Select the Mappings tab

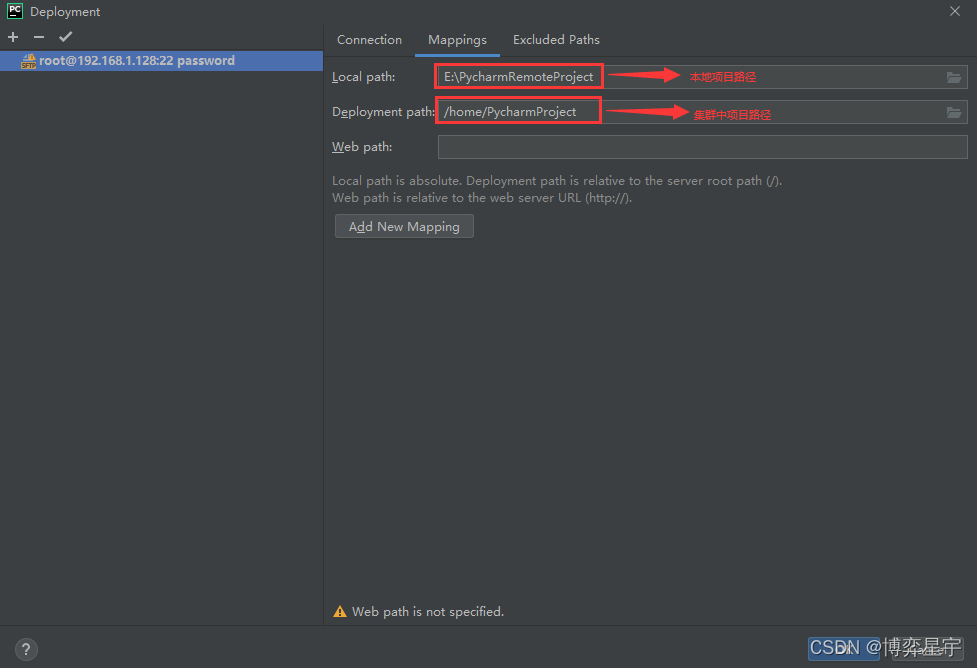click(457, 39)
